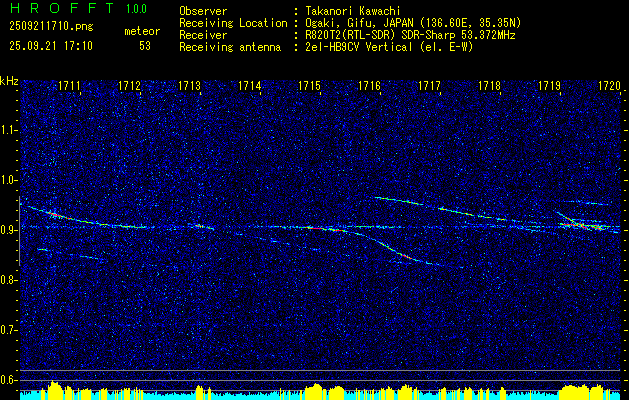Select antenna text 2el-HB9CV Vertical (el. E-W)

[x=388, y=47]
